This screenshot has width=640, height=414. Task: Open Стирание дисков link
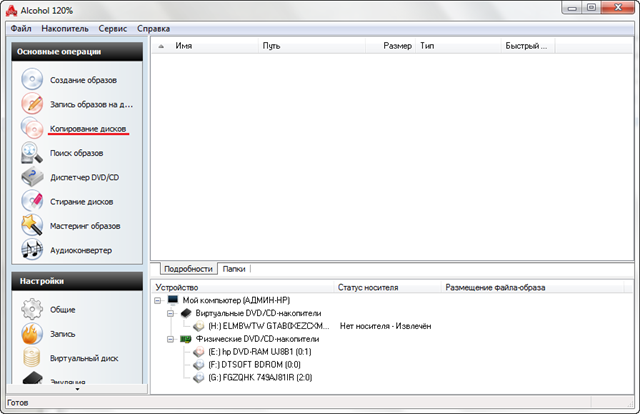(x=82, y=202)
